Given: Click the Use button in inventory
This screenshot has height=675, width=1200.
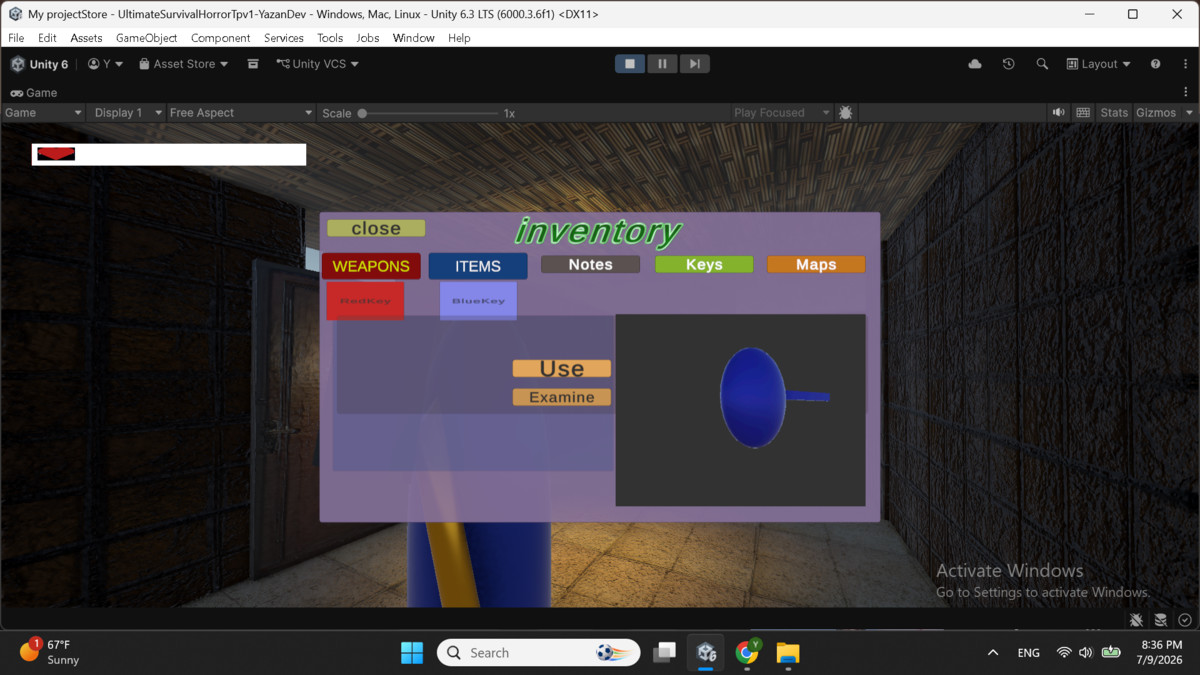Looking at the screenshot, I should pos(562,369).
